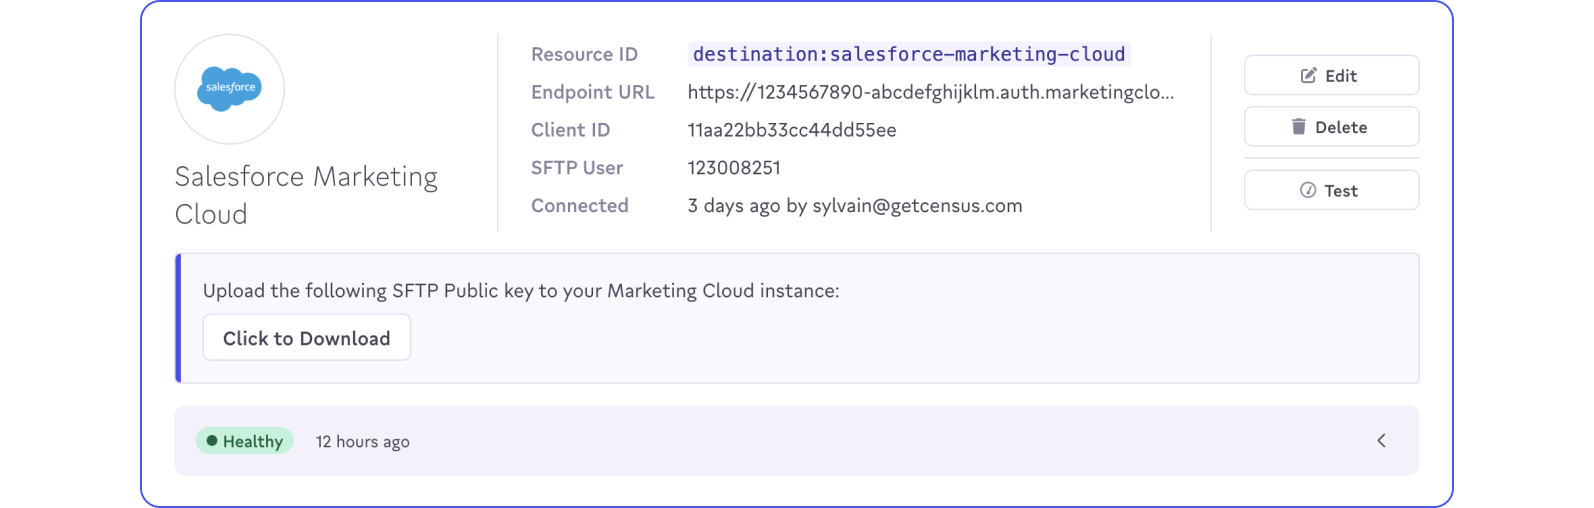1594x508 pixels.
Task: Click the trash can icon for Delete
Action: tap(1298, 127)
